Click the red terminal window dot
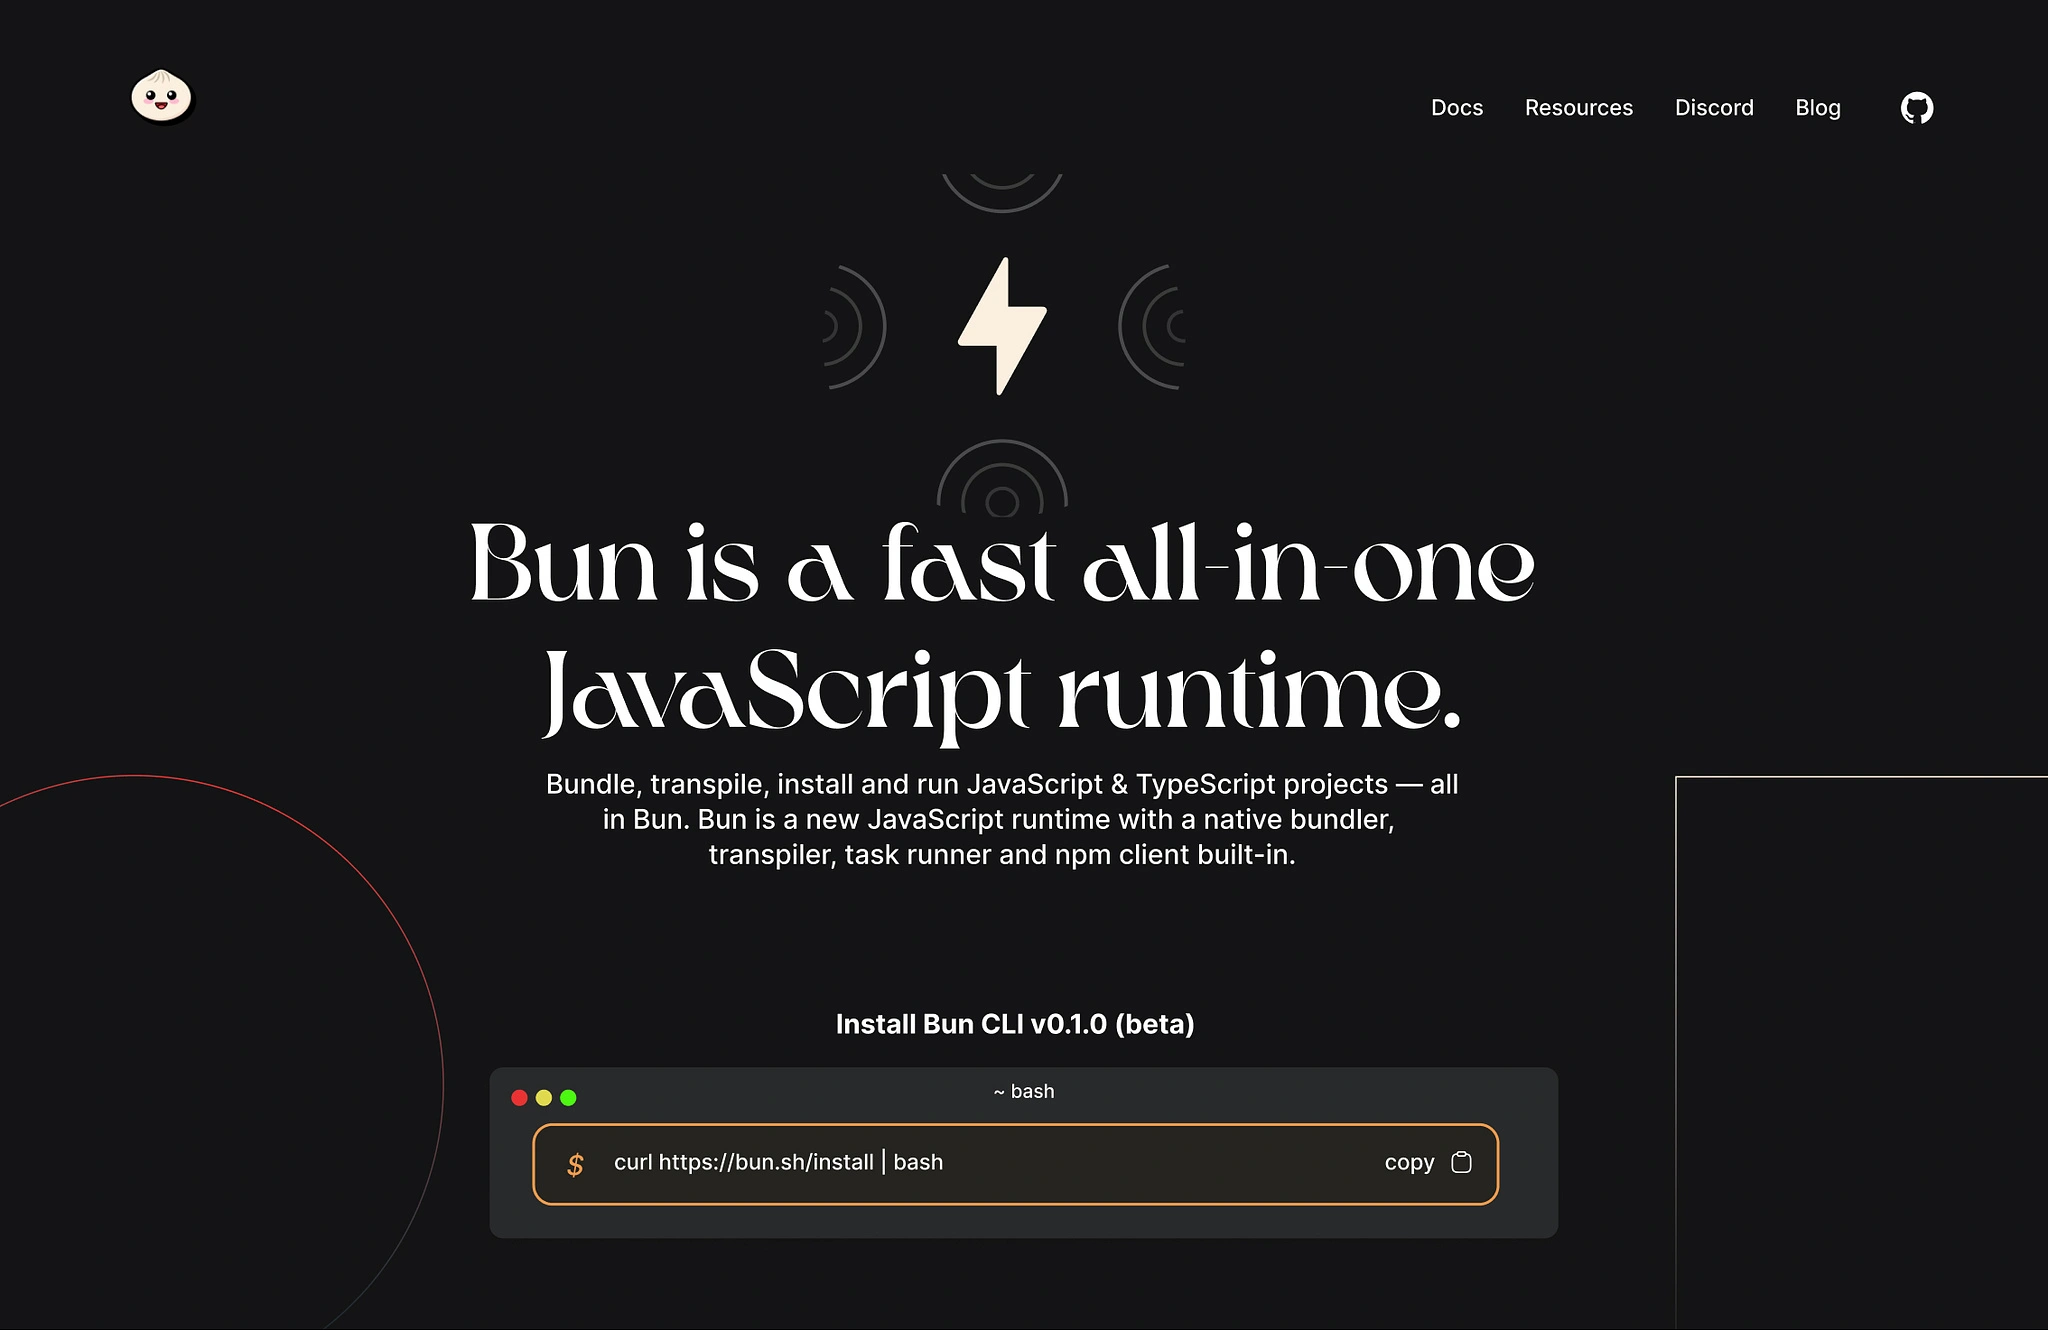 click(519, 1097)
